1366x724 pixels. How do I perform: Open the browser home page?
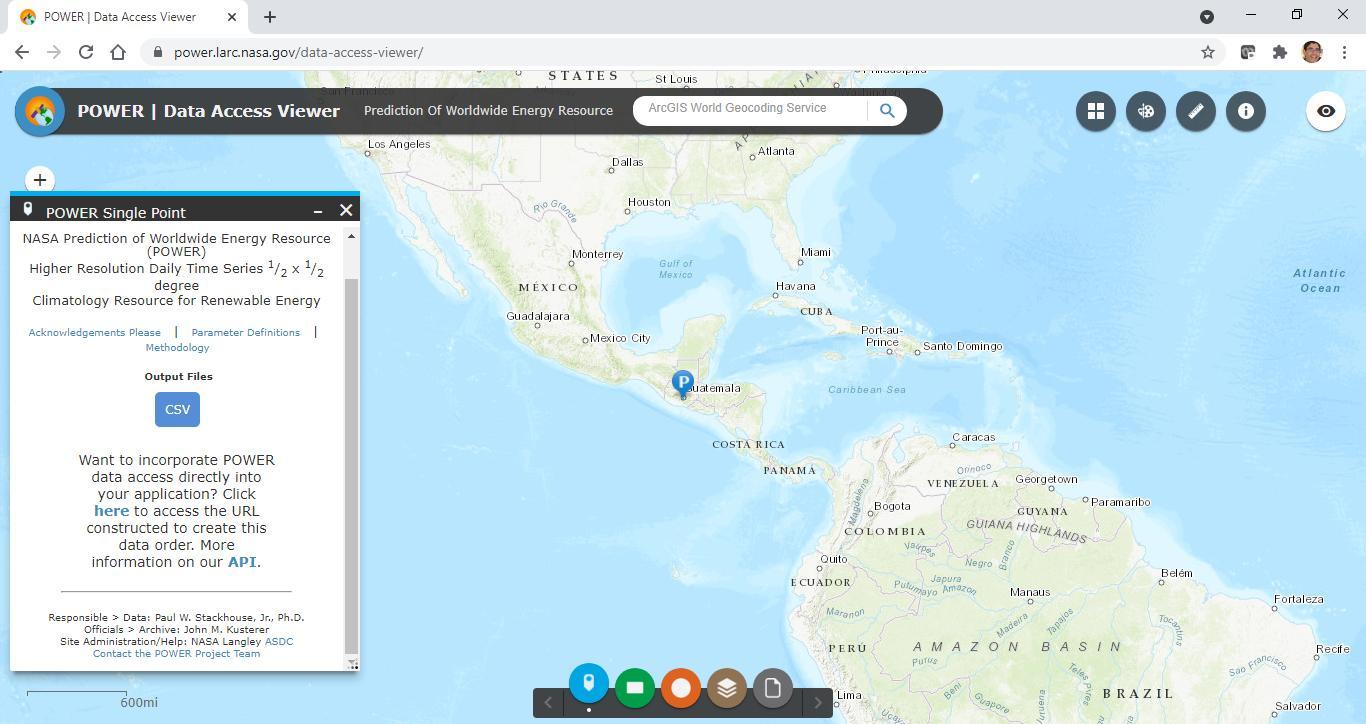pos(118,52)
